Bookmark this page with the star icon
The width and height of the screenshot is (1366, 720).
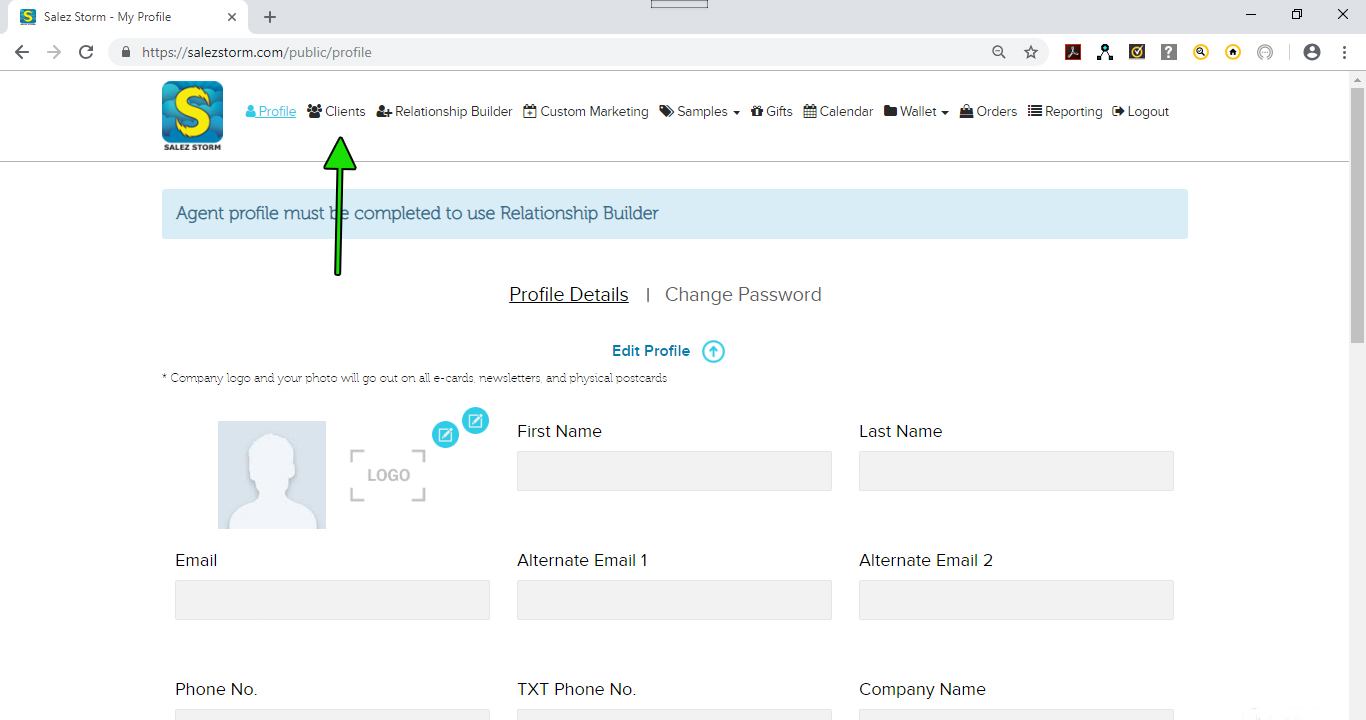[x=1031, y=52]
